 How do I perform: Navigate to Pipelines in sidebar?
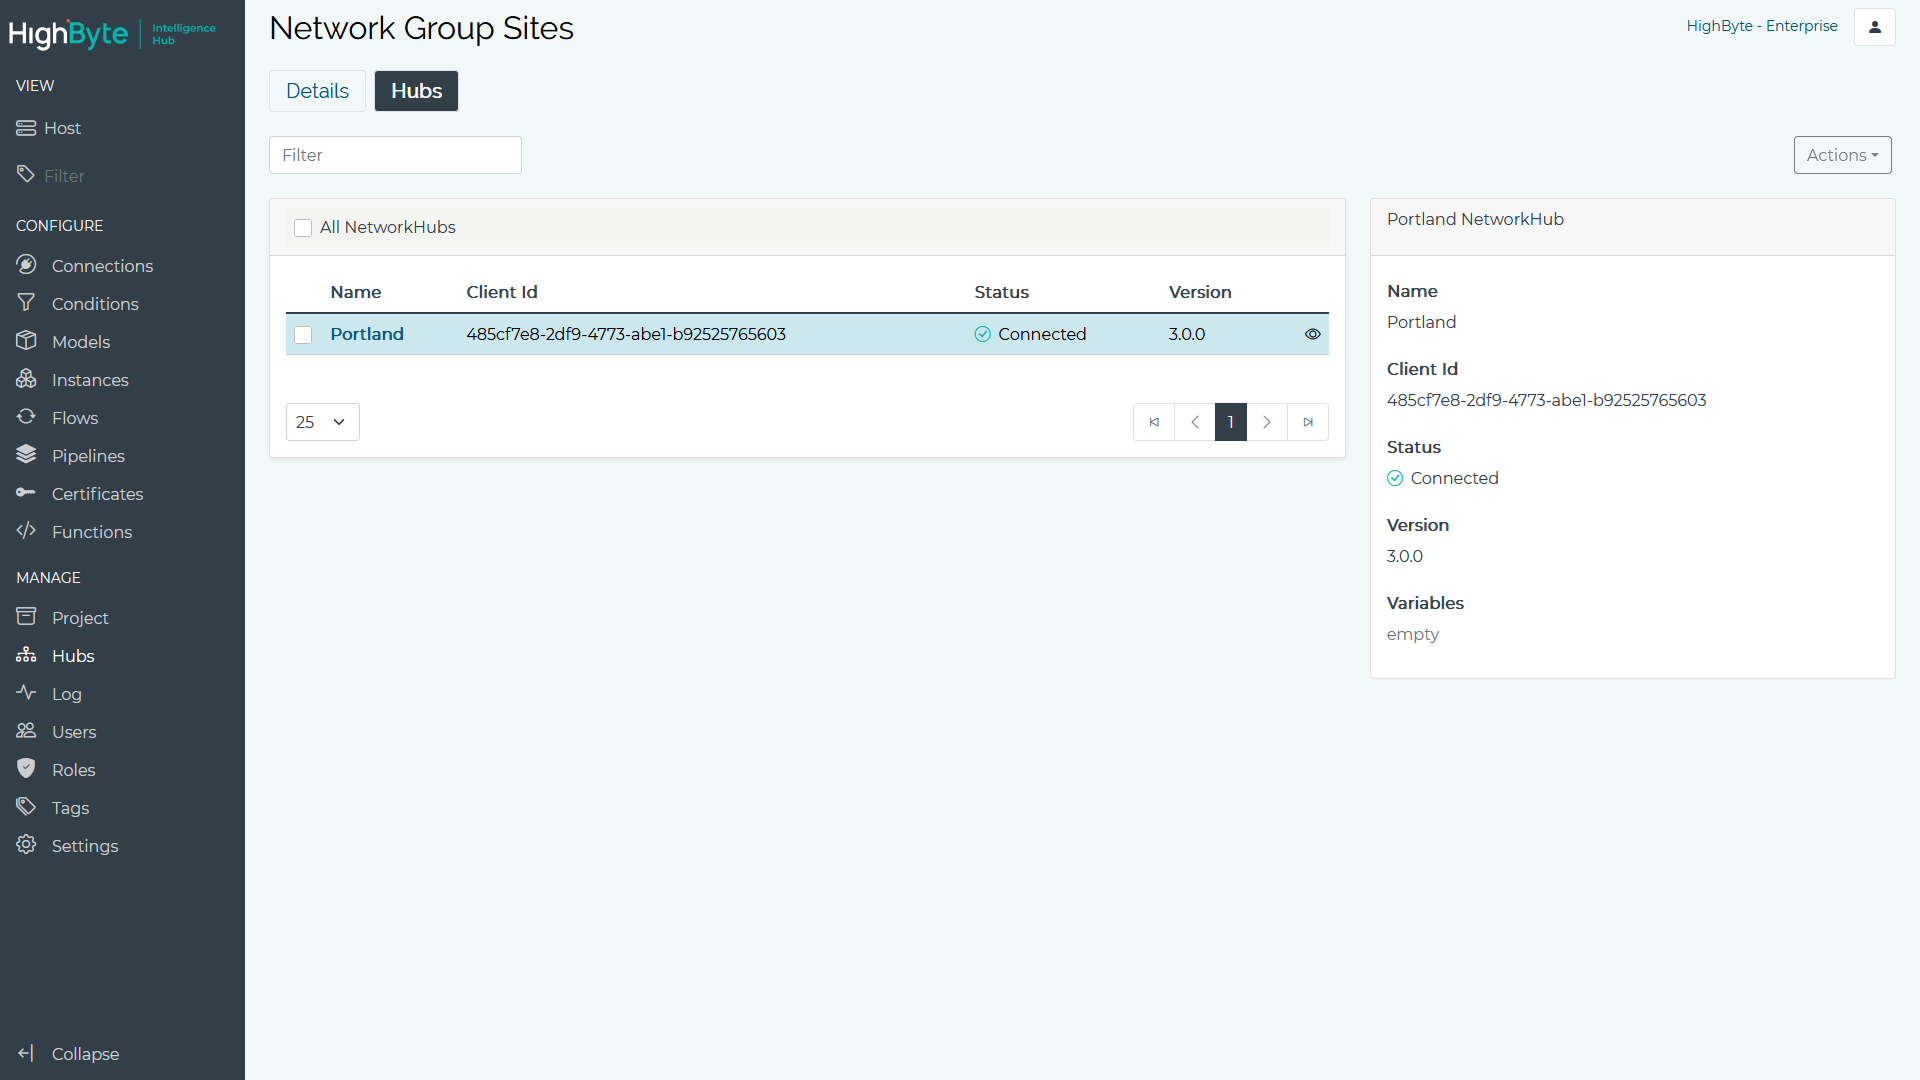(x=88, y=455)
